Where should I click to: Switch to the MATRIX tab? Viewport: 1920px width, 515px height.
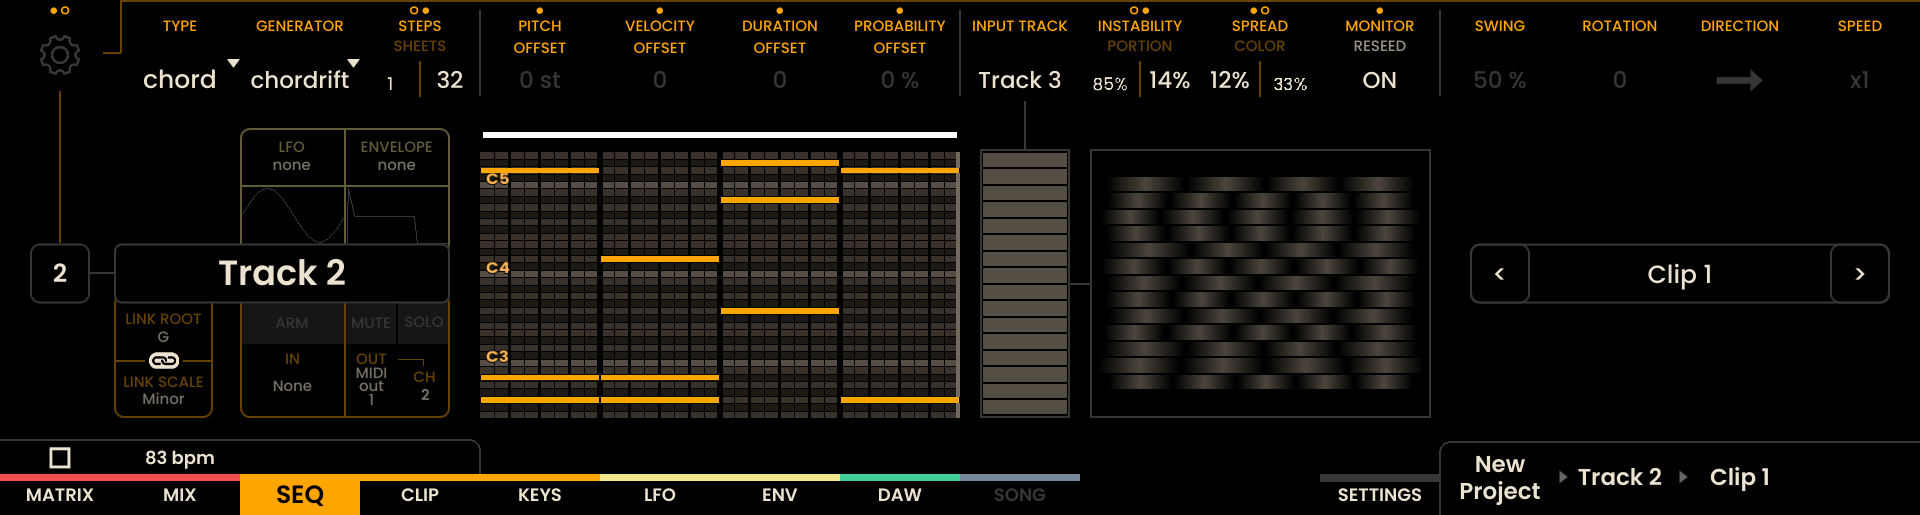(60, 495)
